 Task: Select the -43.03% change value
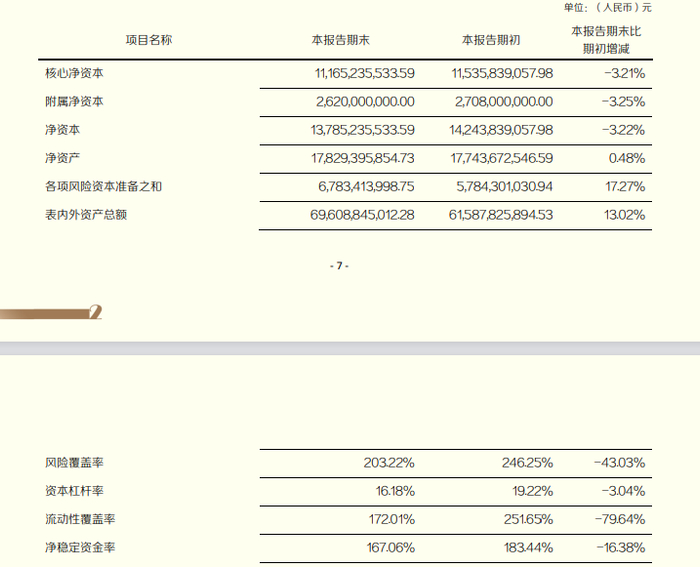(x=620, y=463)
